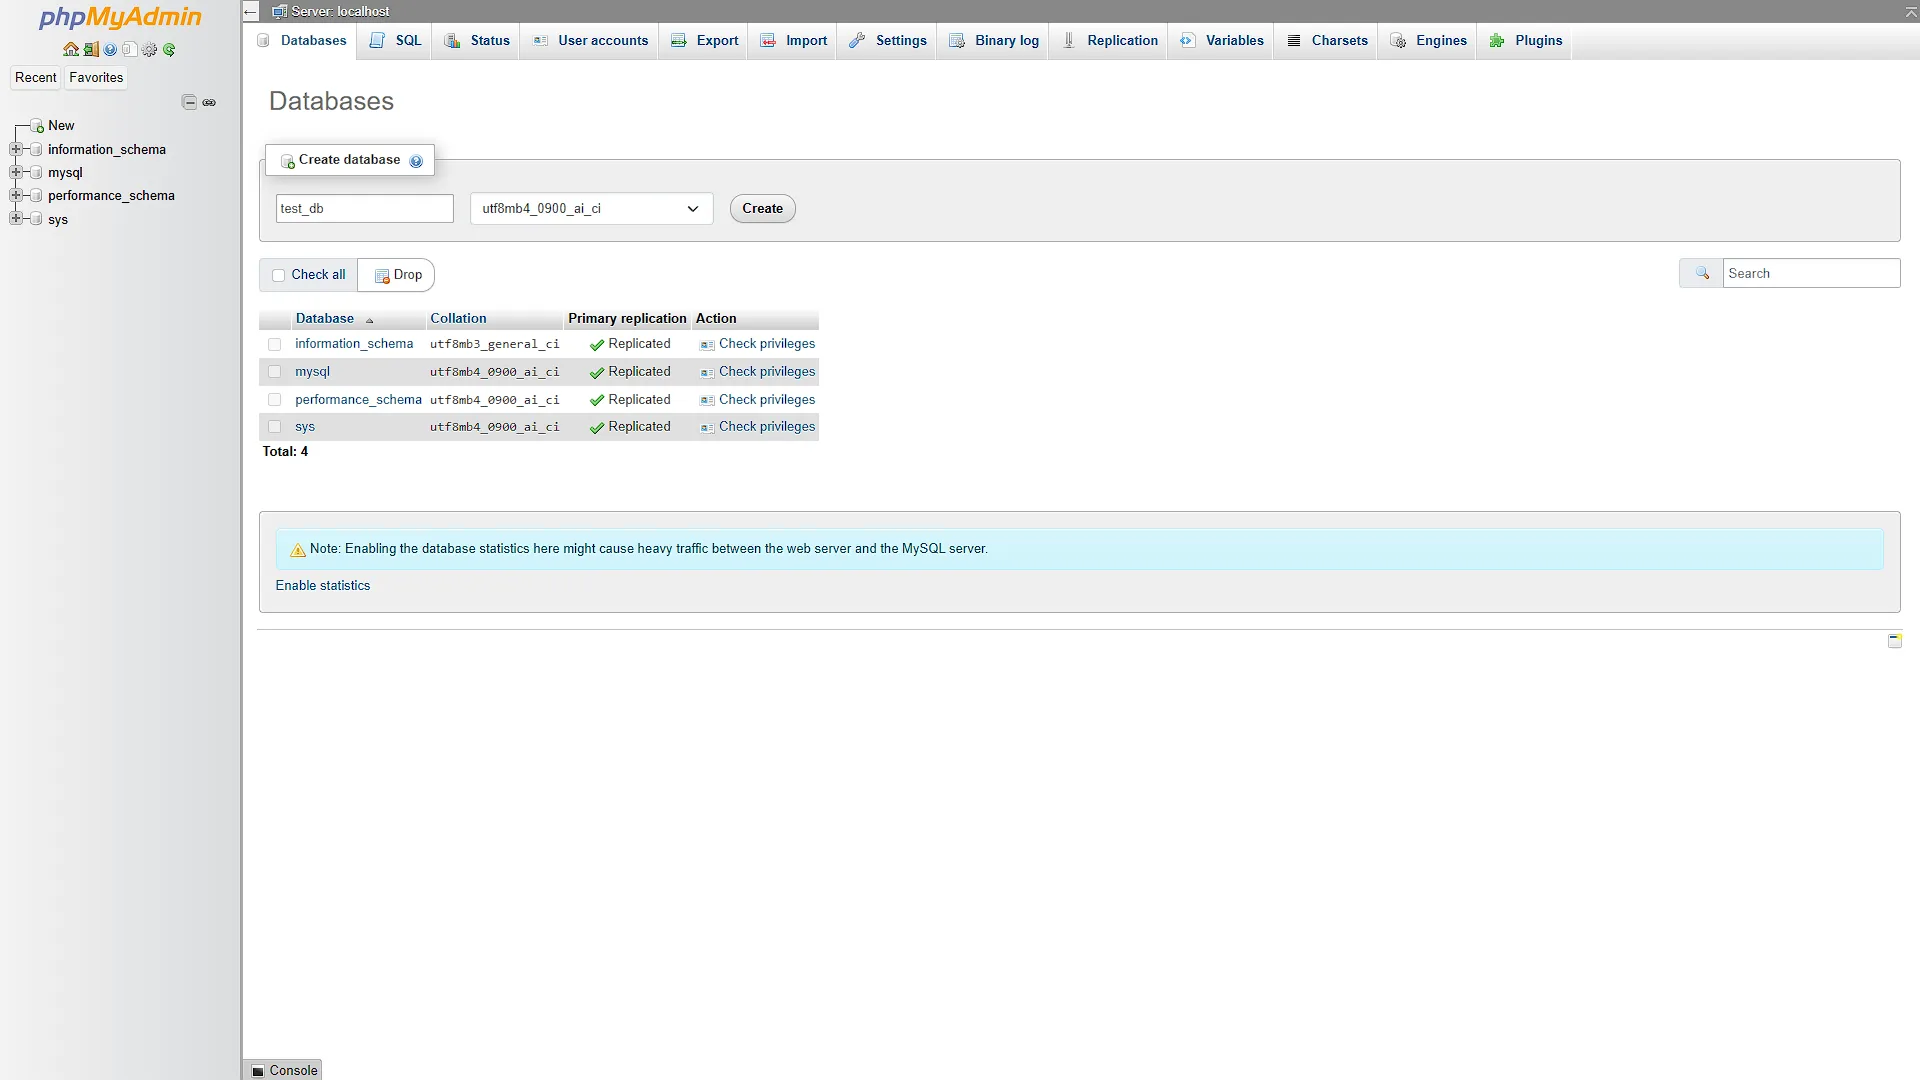Click the Search databases field

click(x=1811, y=273)
